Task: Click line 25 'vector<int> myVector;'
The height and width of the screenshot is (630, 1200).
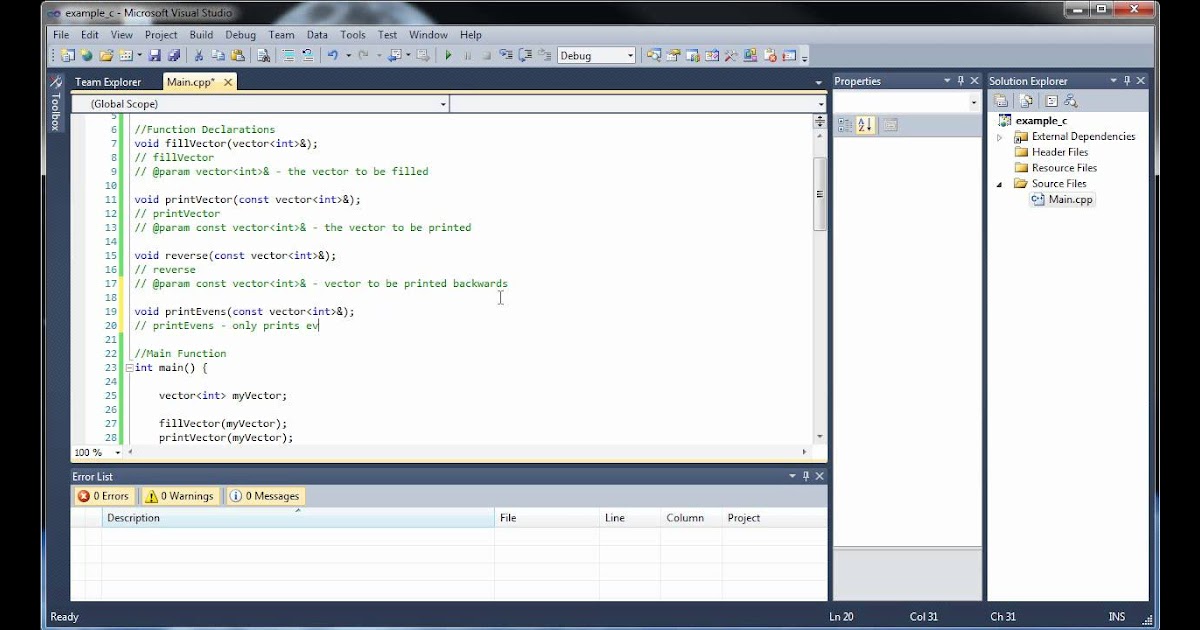Action: point(222,396)
